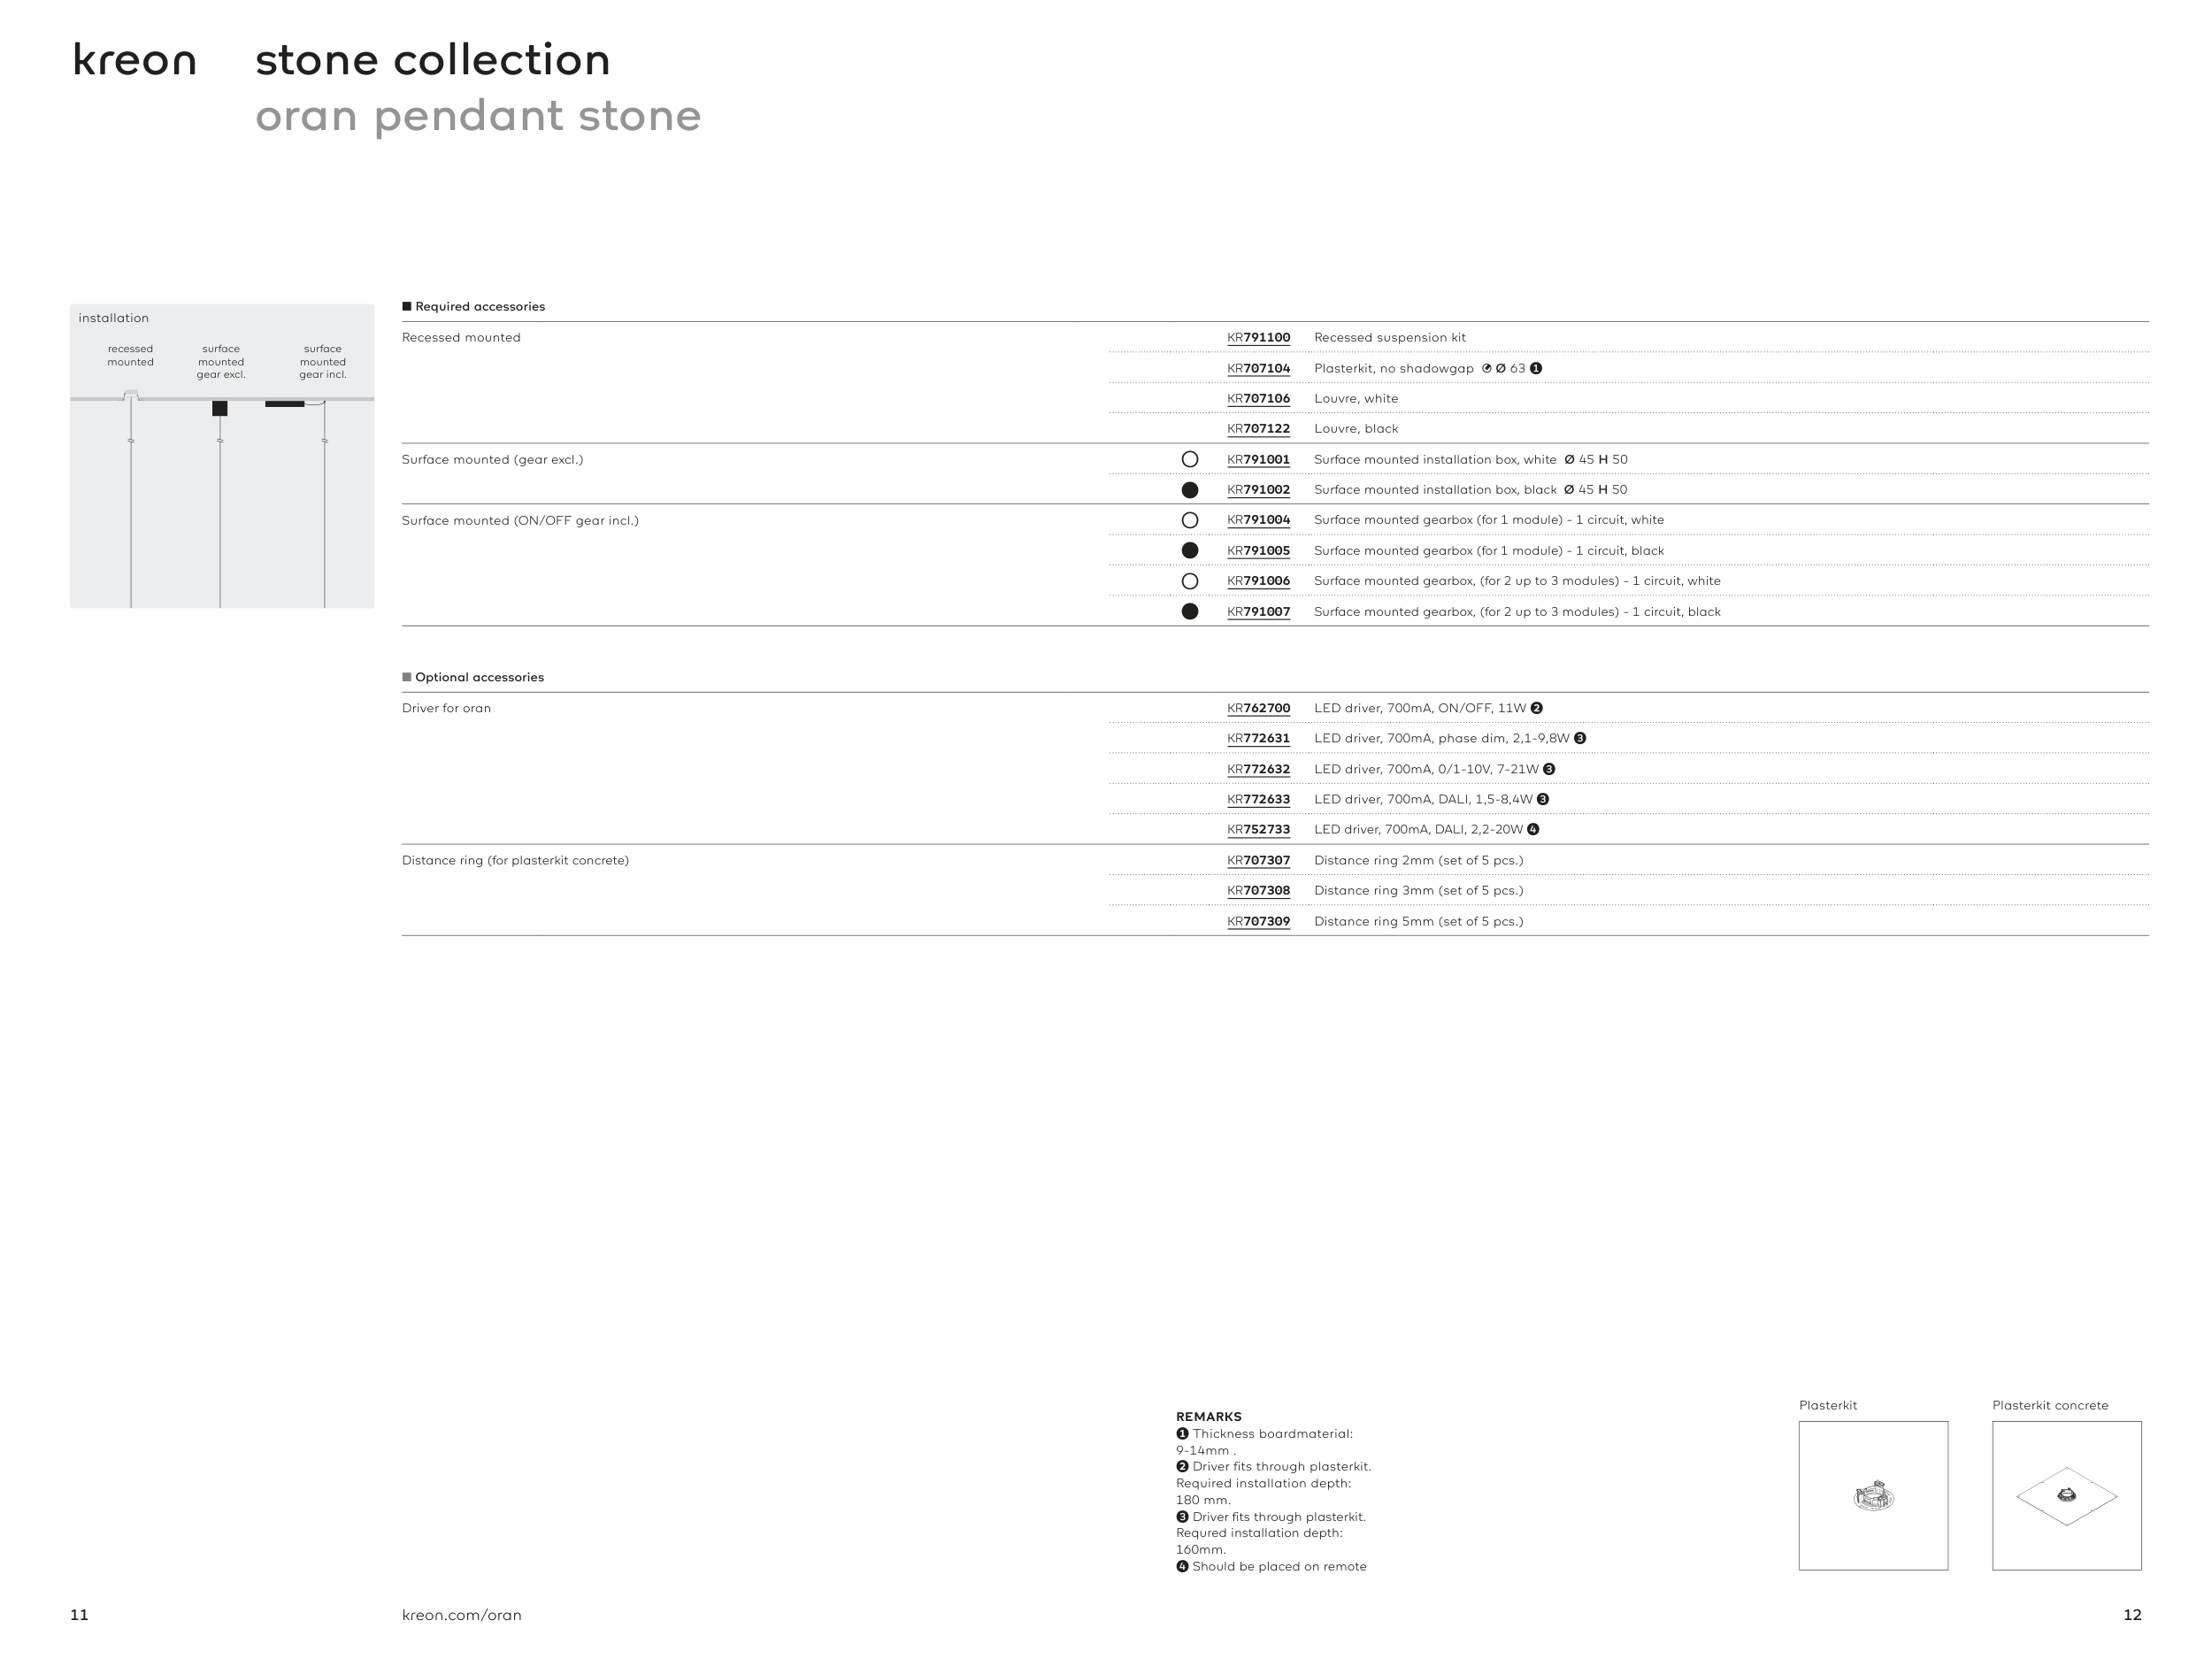Open the KR707104 plasterkit product link
The image size is (2212, 1659).
[1258, 369]
